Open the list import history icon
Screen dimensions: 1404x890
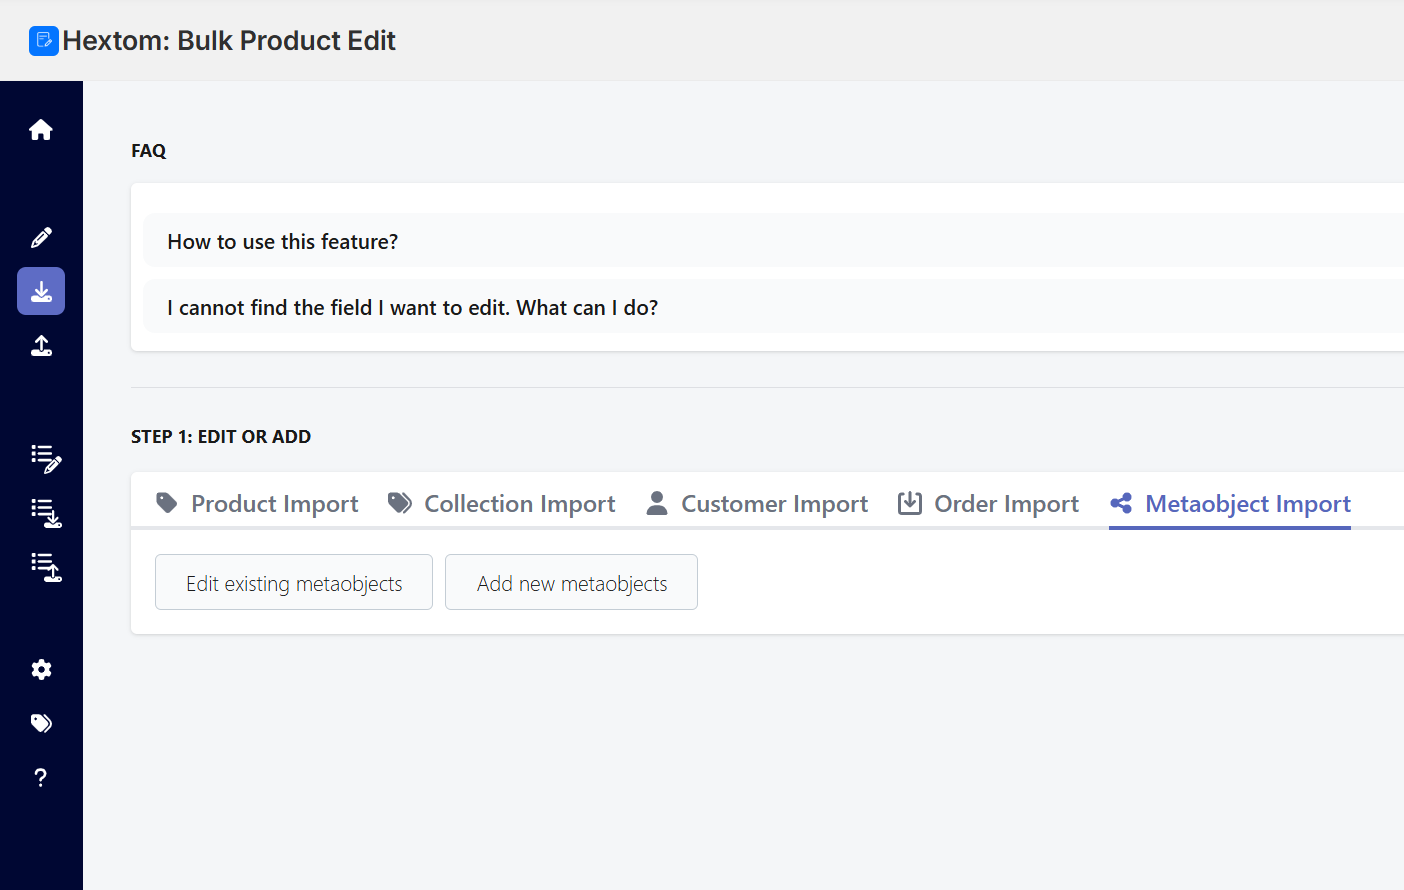click(46, 513)
